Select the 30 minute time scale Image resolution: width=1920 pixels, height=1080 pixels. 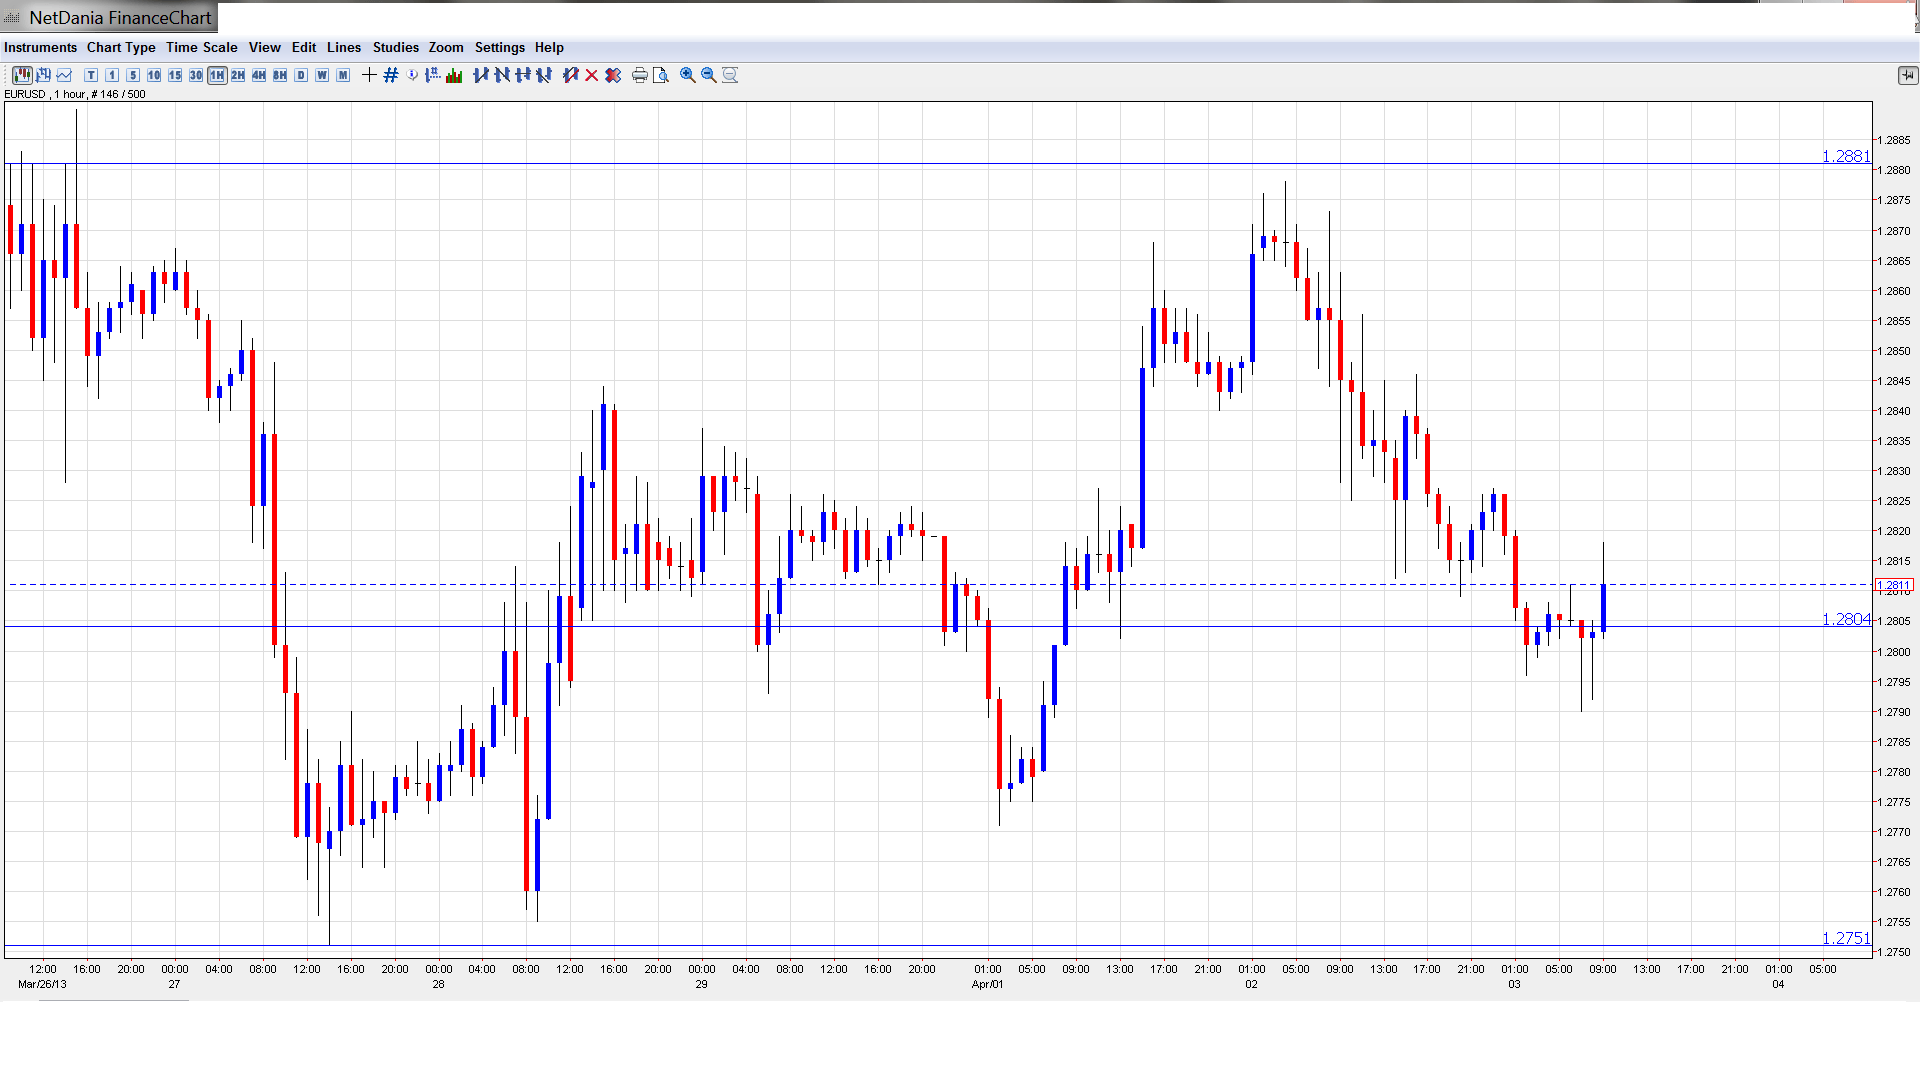(196, 75)
